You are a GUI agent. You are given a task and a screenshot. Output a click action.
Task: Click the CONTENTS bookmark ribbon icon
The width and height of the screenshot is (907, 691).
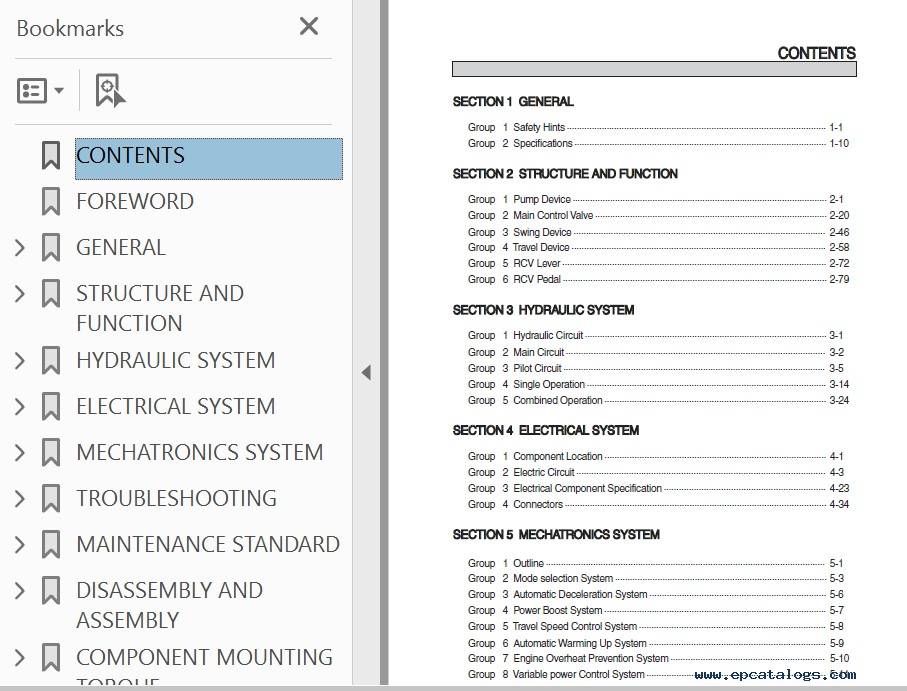pyautogui.click(x=51, y=155)
